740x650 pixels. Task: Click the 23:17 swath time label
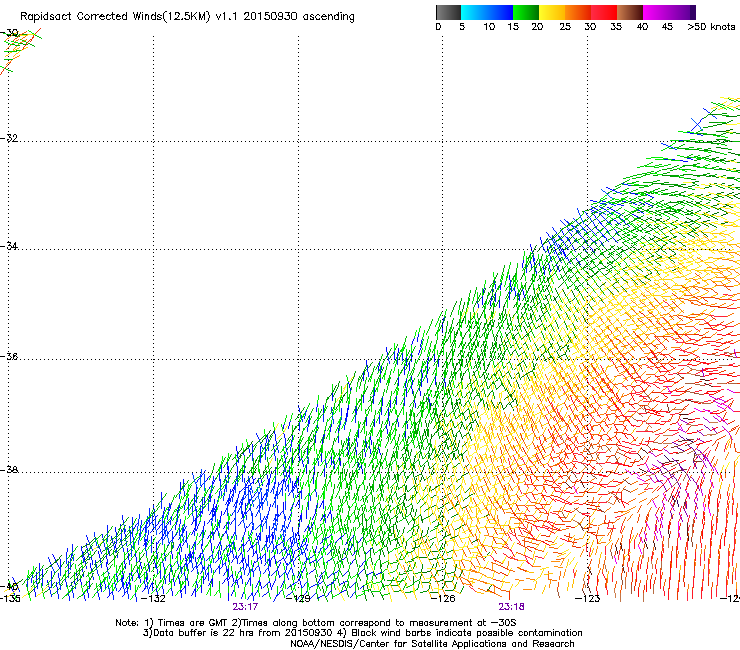[x=245, y=607]
